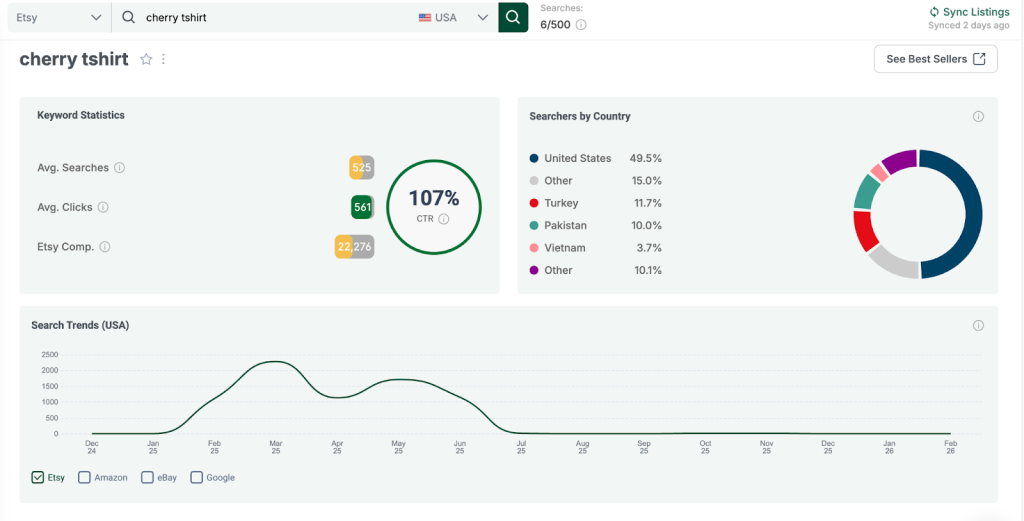The image size is (1024, 521).
Task: Click the Search Trends panel info icon
Action: (978, 326)
